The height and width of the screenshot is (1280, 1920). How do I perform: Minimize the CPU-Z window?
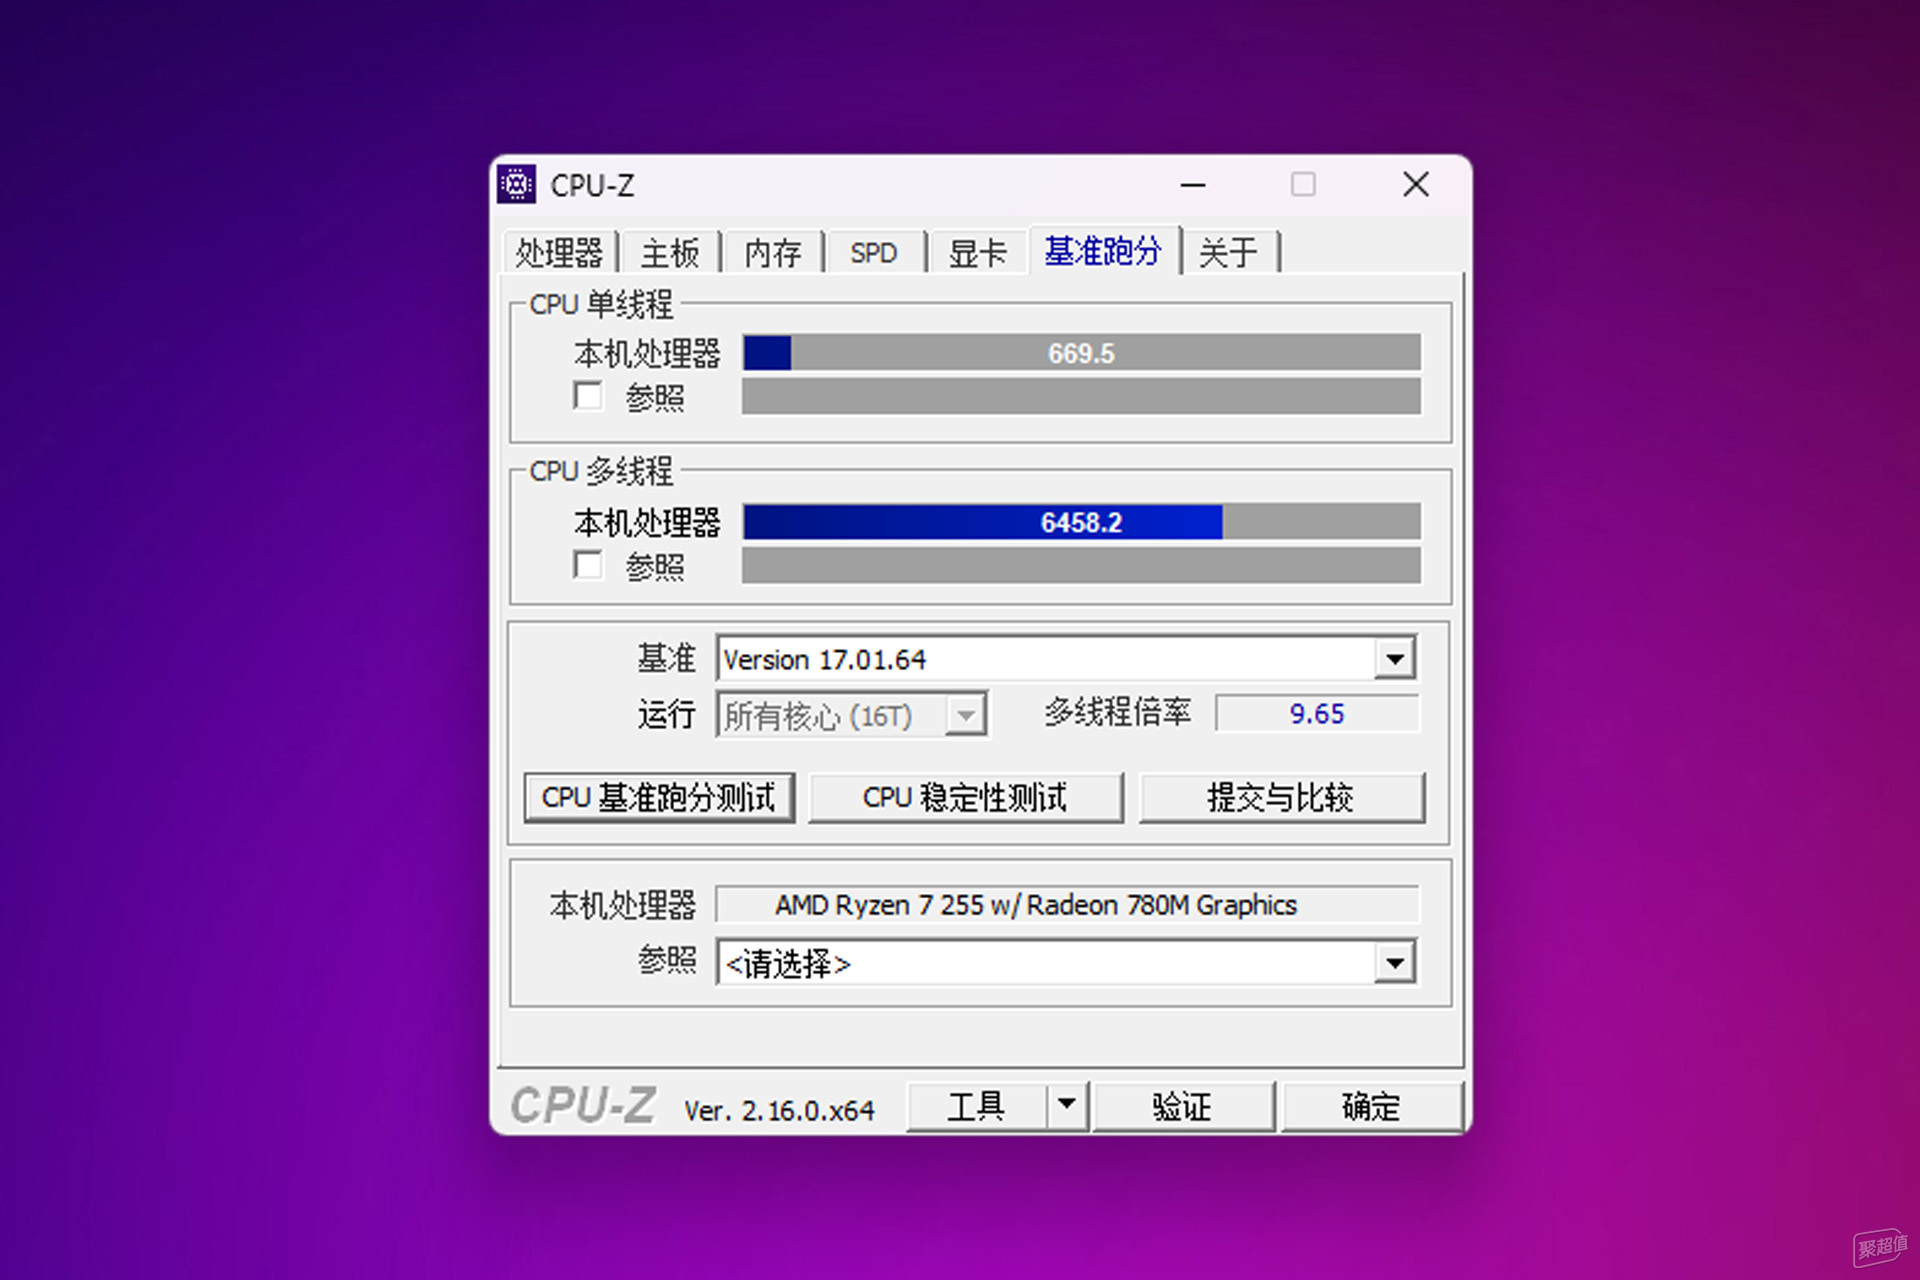click(1193, 185)
